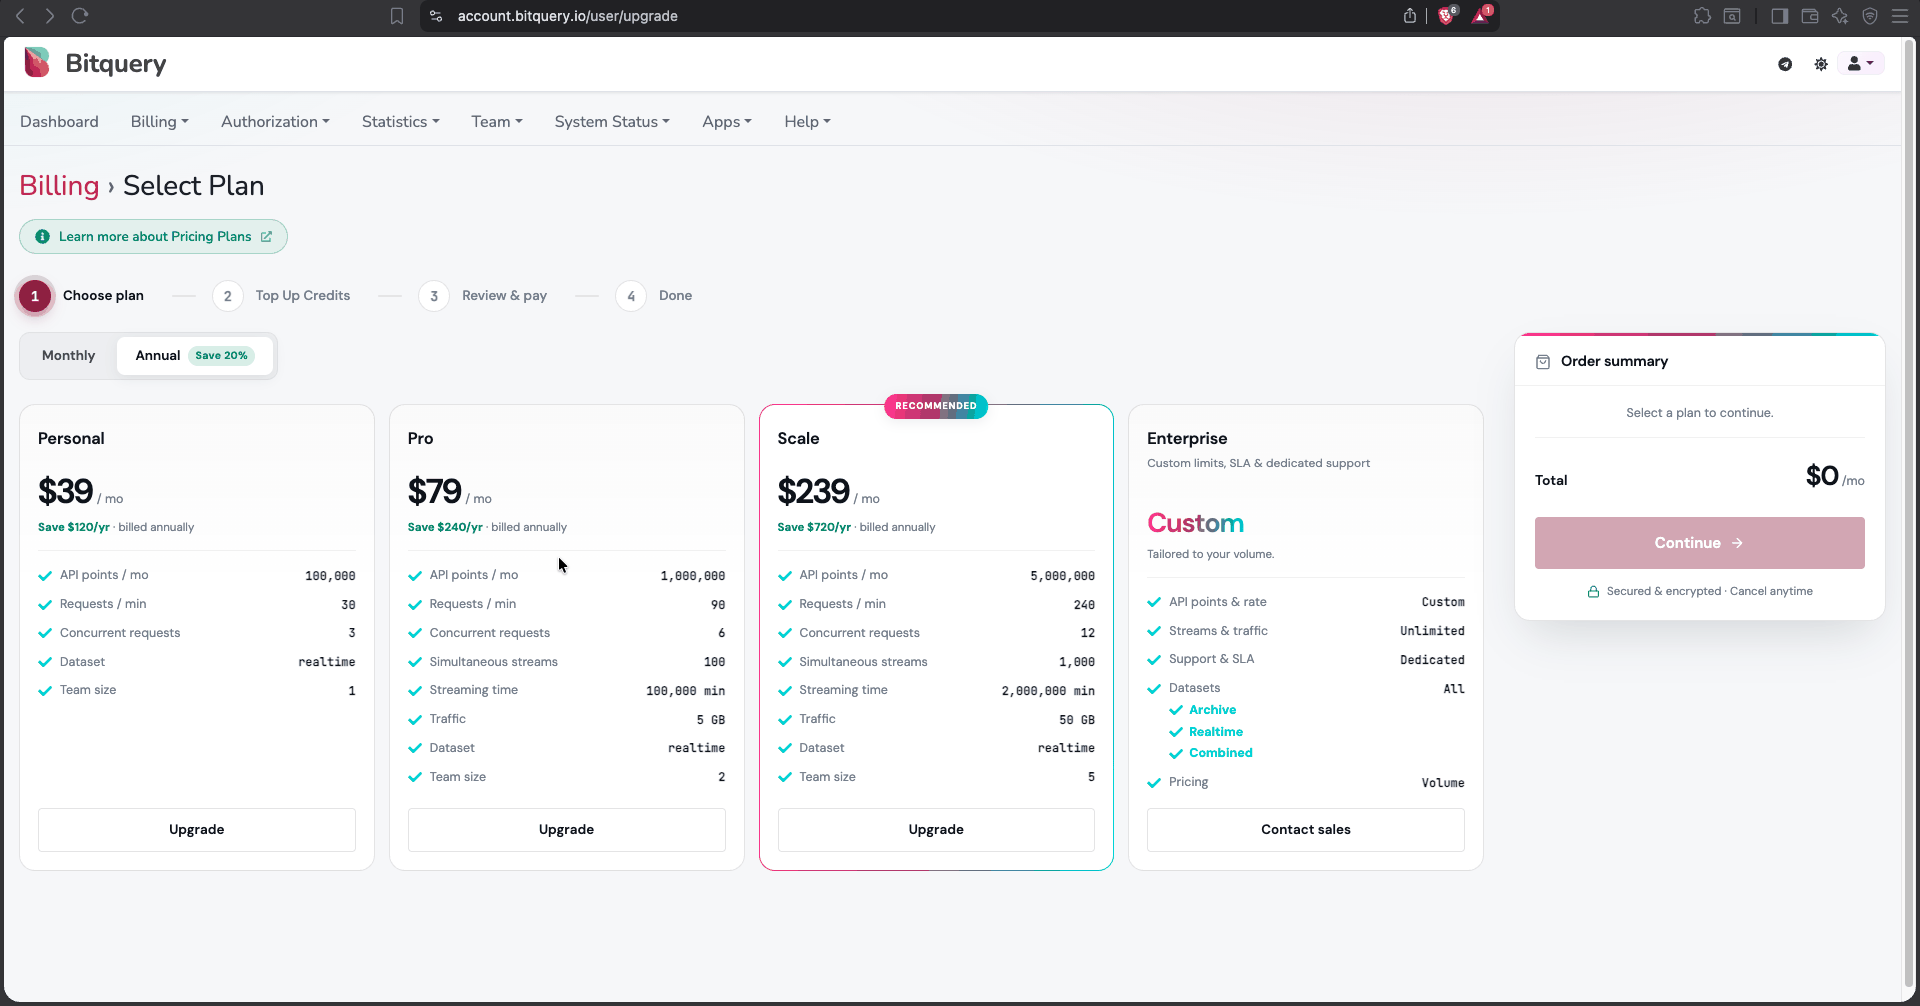Switch billing to Monthly
This screenshot has width=1920, height=1006.
pyautogui.click(x=68, y=356)
